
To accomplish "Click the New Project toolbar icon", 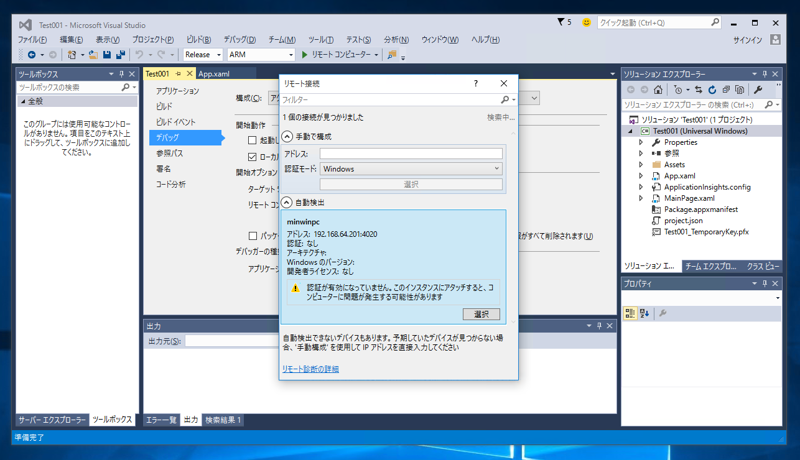I will click(71, 55).
